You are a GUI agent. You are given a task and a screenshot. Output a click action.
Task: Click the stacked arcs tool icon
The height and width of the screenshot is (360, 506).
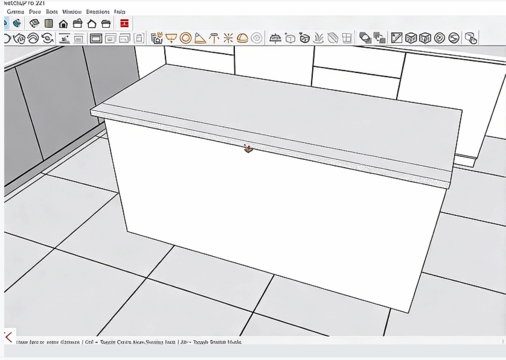click(x=33, y=38)
